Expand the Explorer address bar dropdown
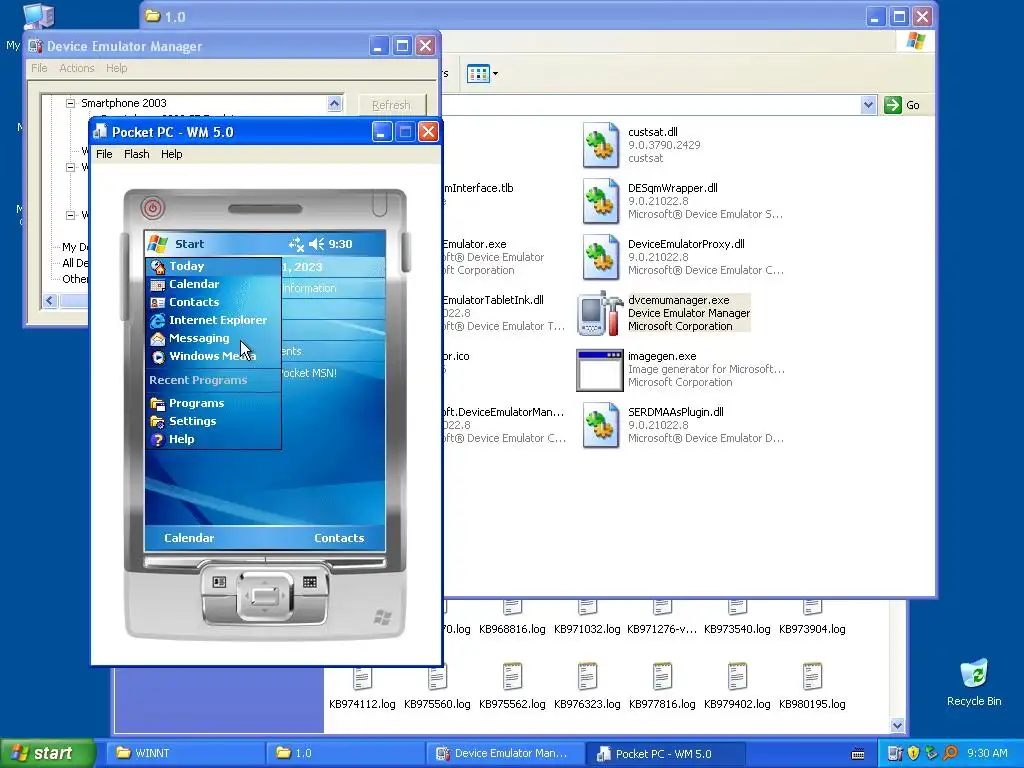The height and width of the screenshot is (768, 1024). pyautogui.click(x=868, y=104)
